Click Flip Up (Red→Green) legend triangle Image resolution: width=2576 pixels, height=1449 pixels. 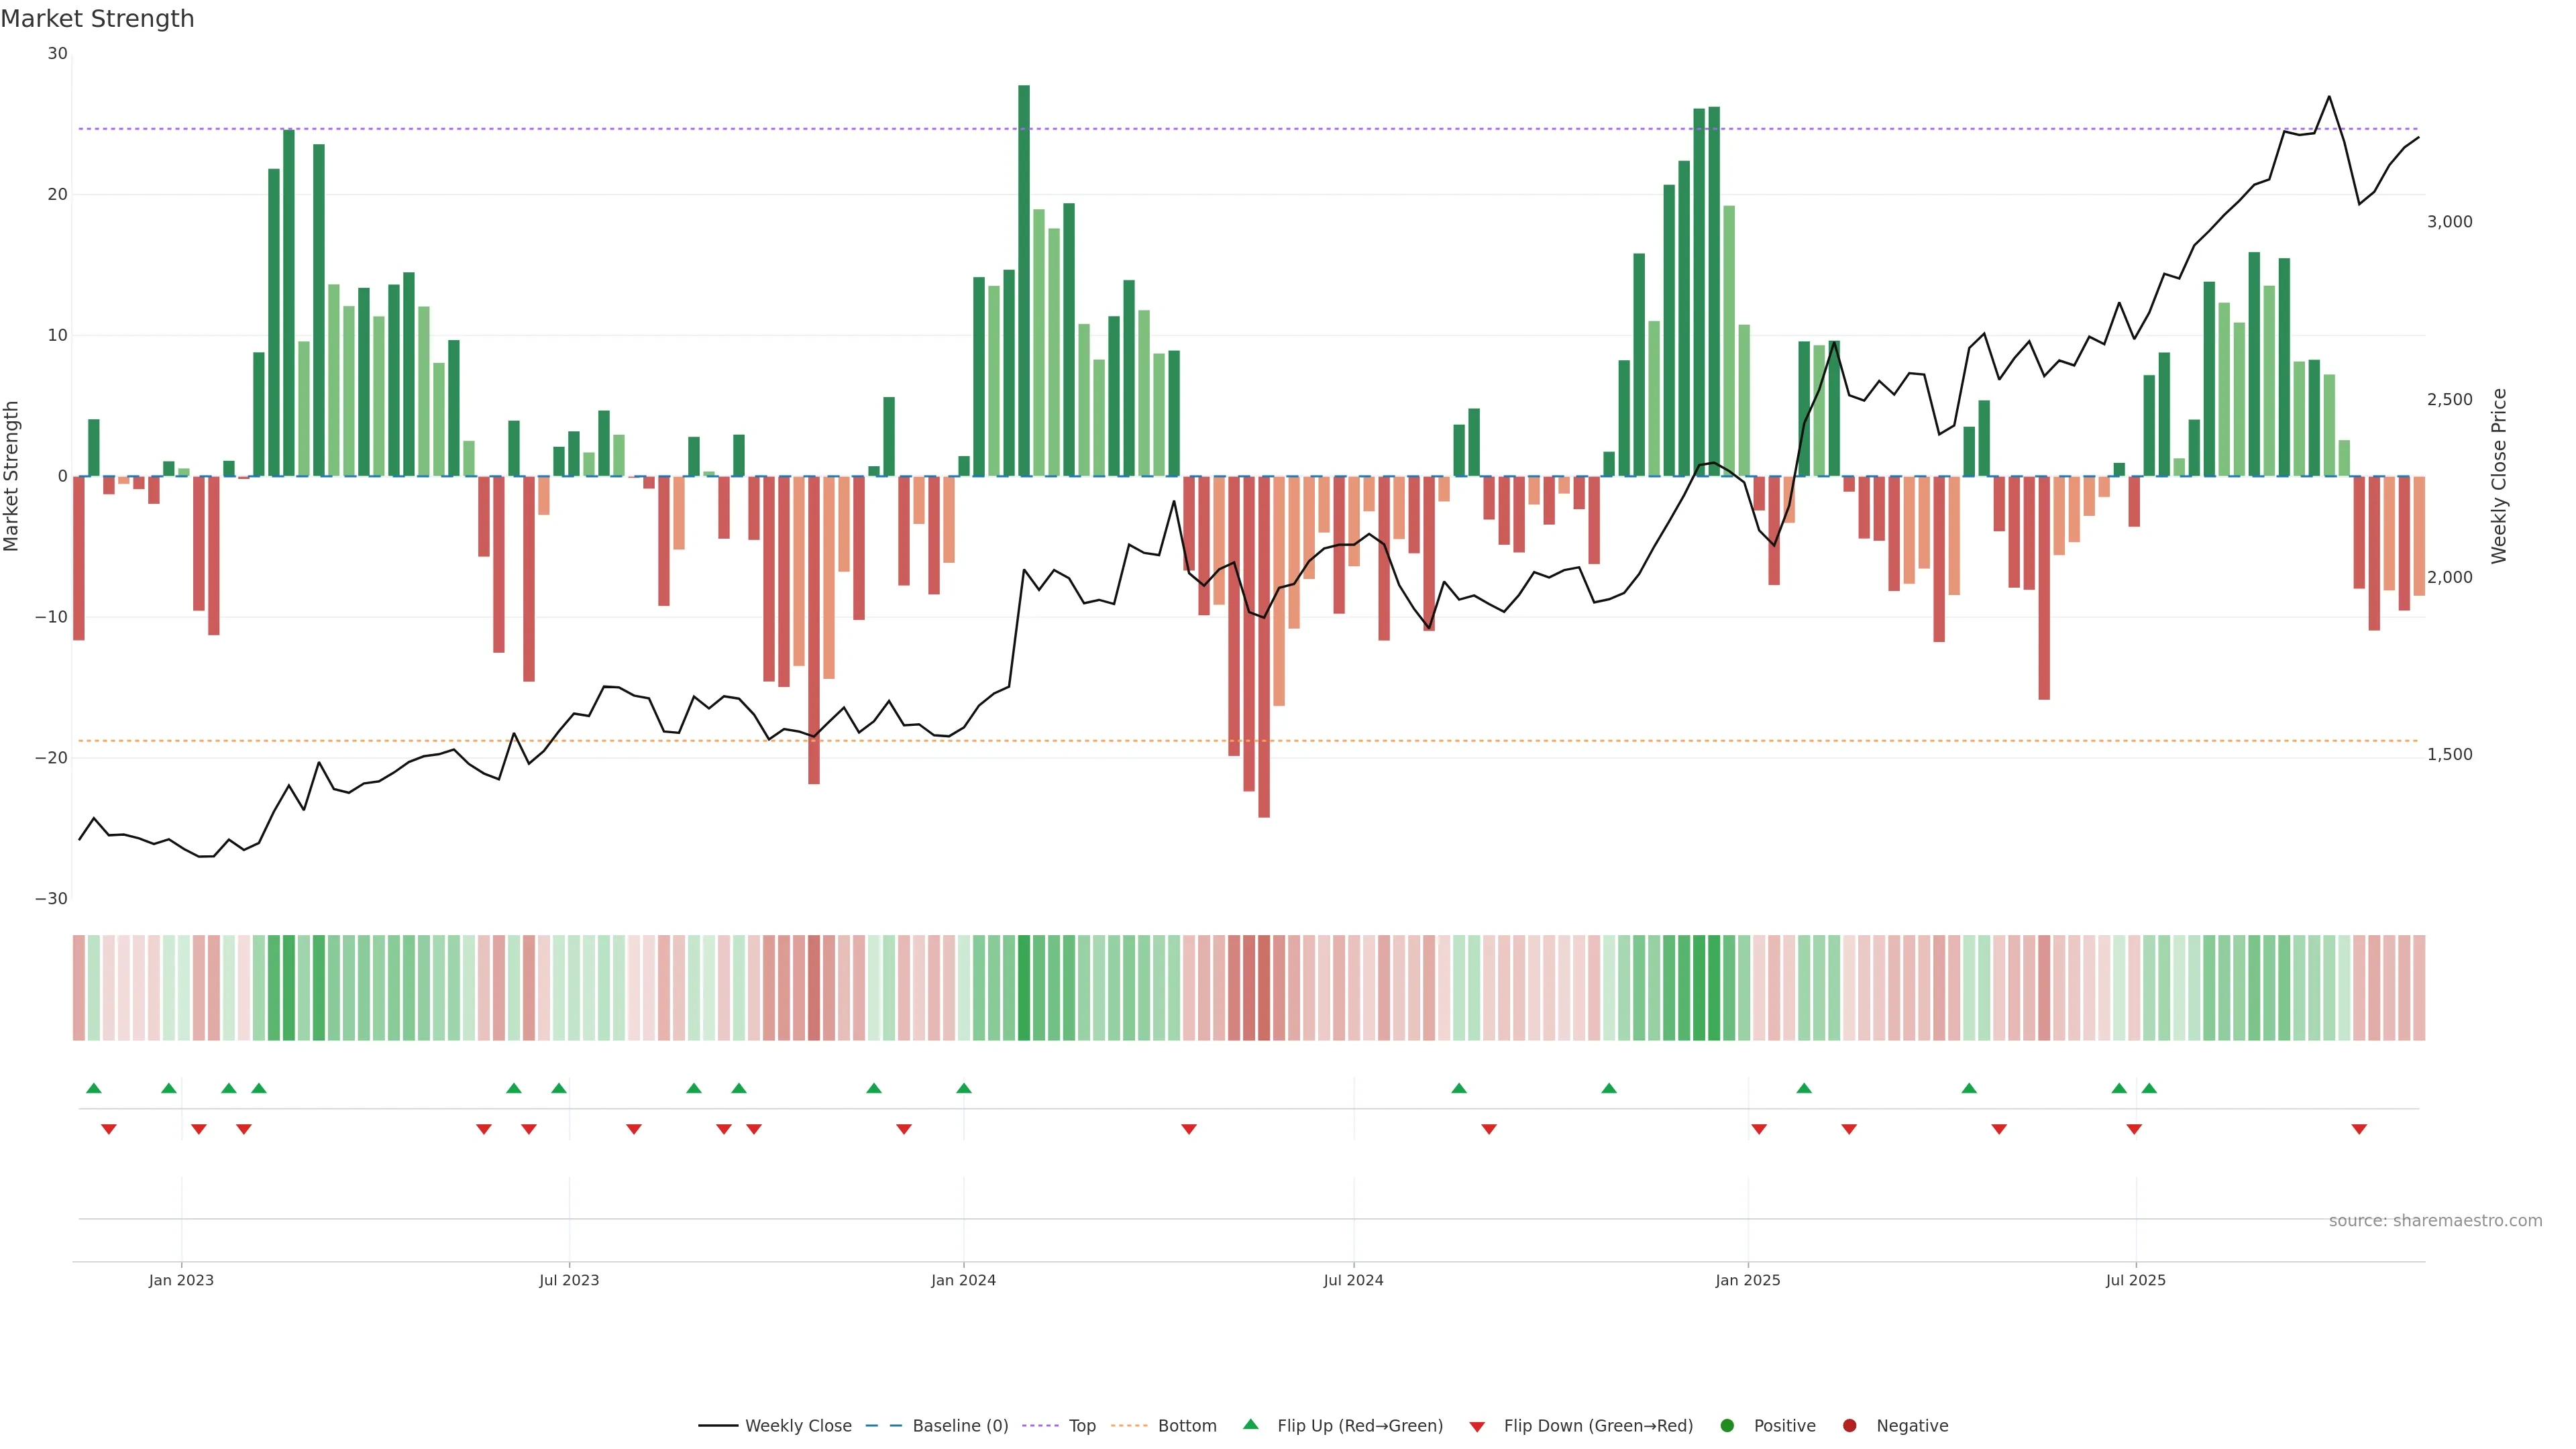click(1250, 1424)
